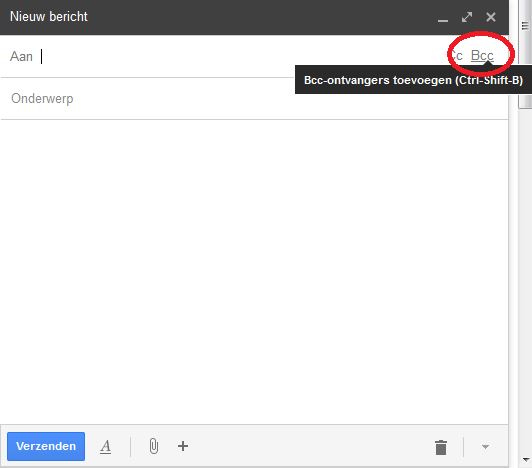Screen dimensions: 532x468
Task: Click the Aan label to pick contacts
Action: coord(21,56)
